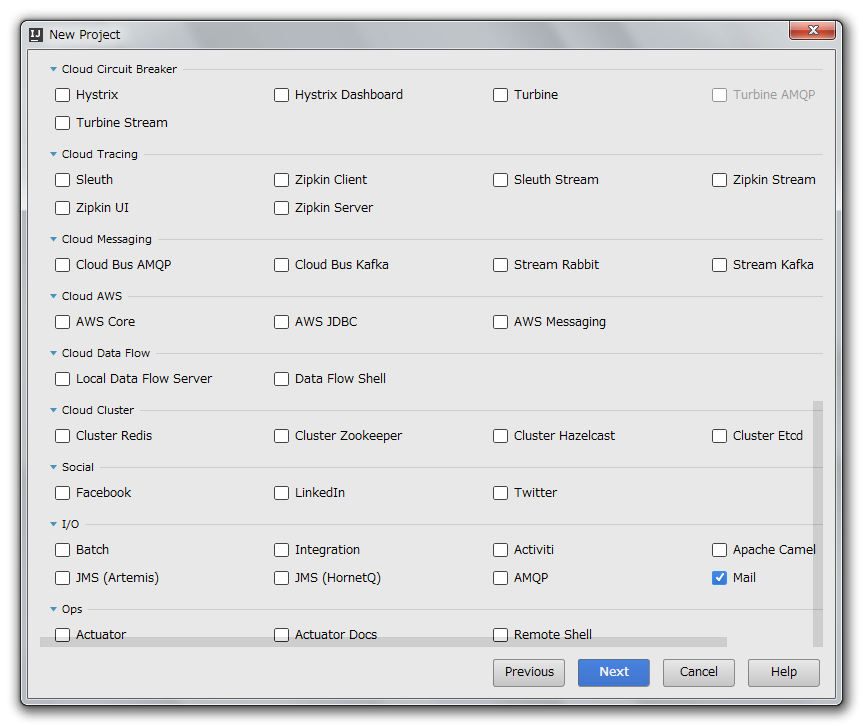Check the Twitter option
The height and width of the screenshot is (726, 863).
point(500,493)
